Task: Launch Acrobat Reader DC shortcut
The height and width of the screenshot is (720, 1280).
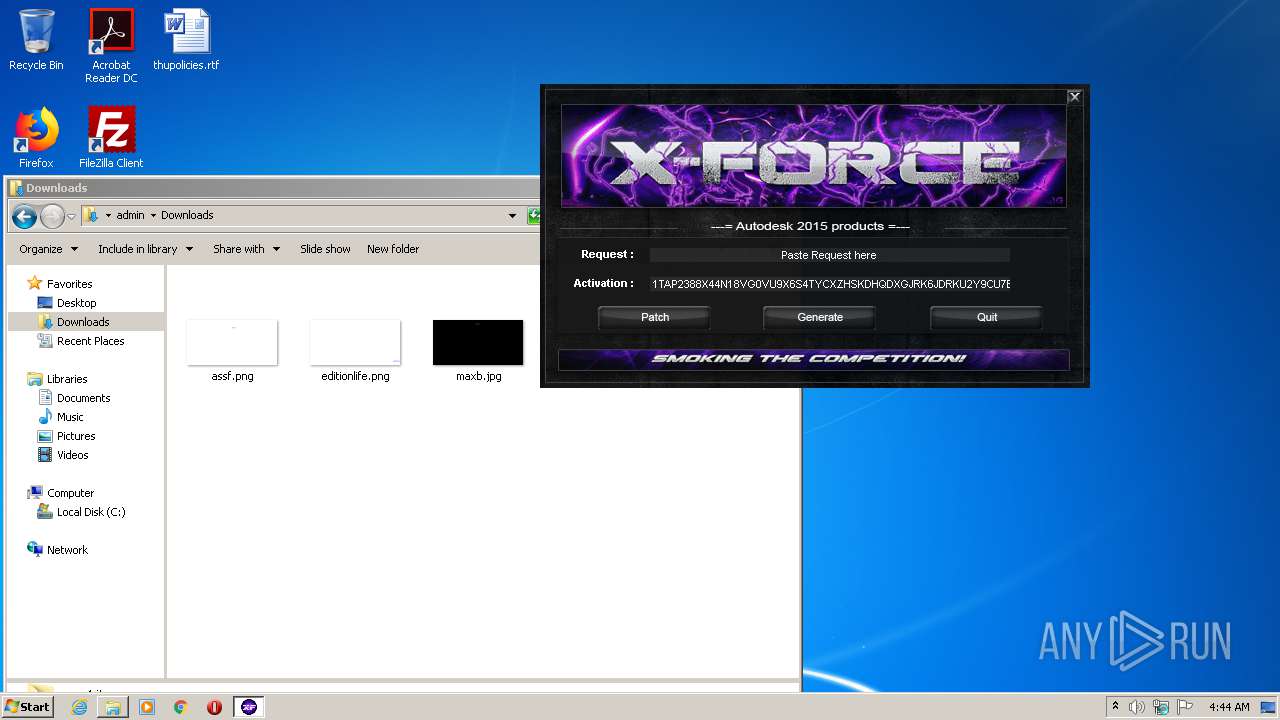Action: pos(111,46)
